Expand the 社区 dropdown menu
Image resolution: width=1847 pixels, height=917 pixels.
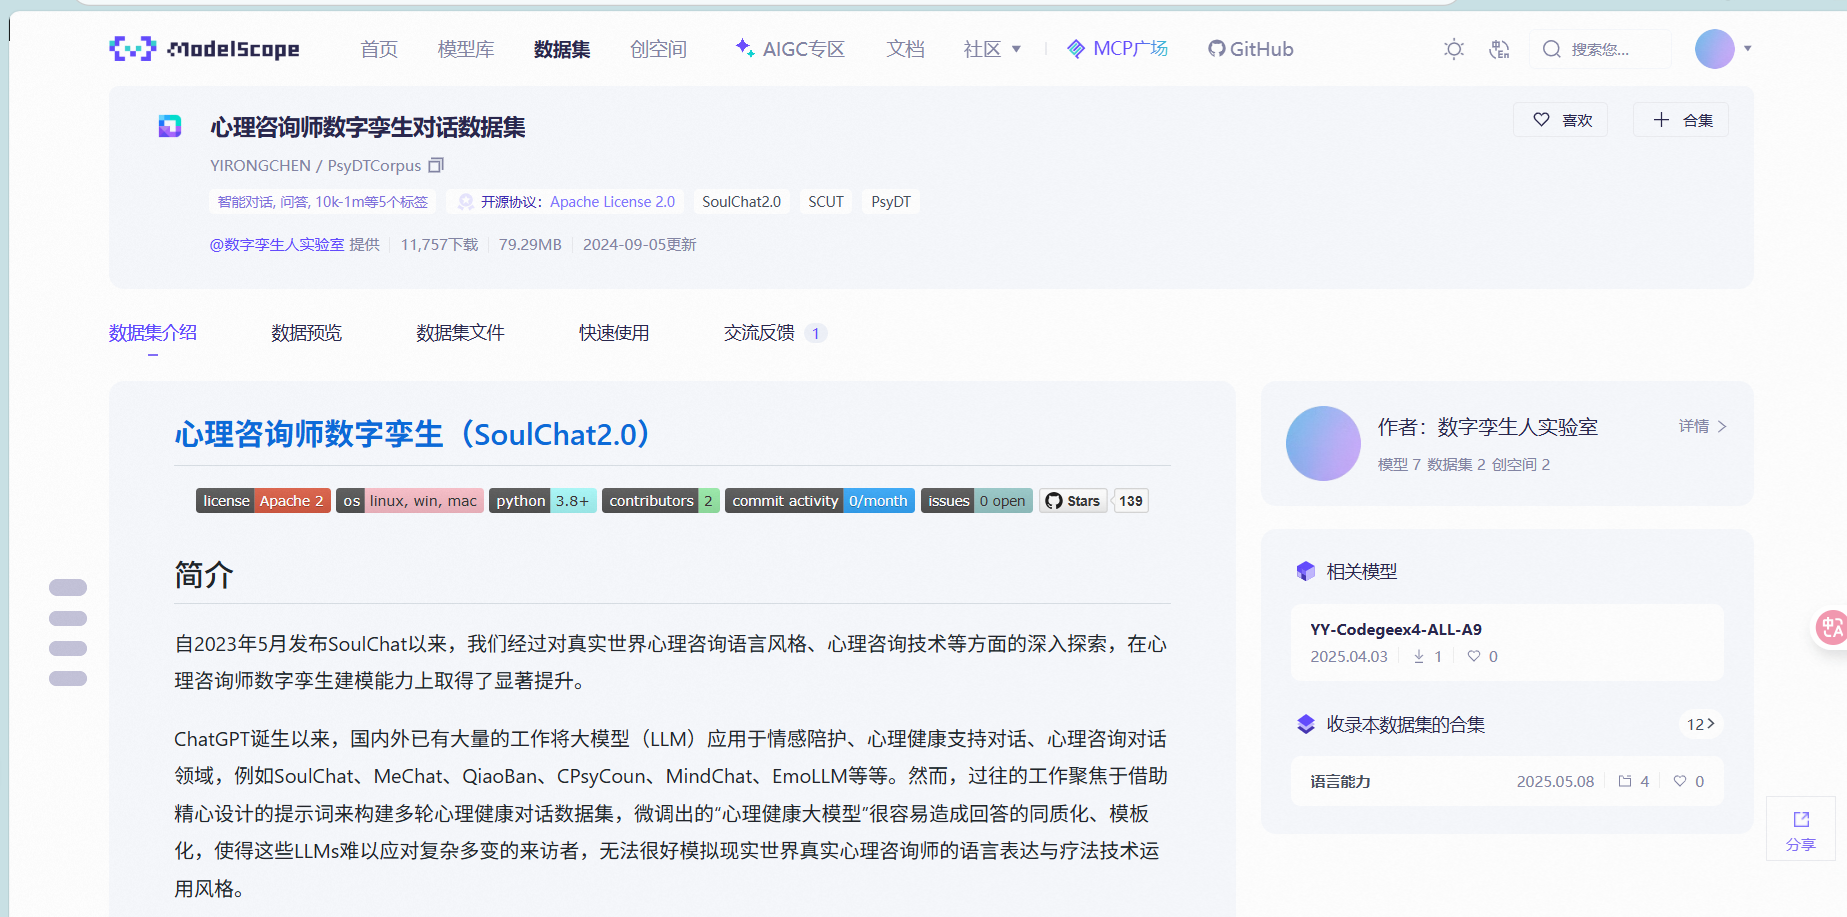point(992,49)
